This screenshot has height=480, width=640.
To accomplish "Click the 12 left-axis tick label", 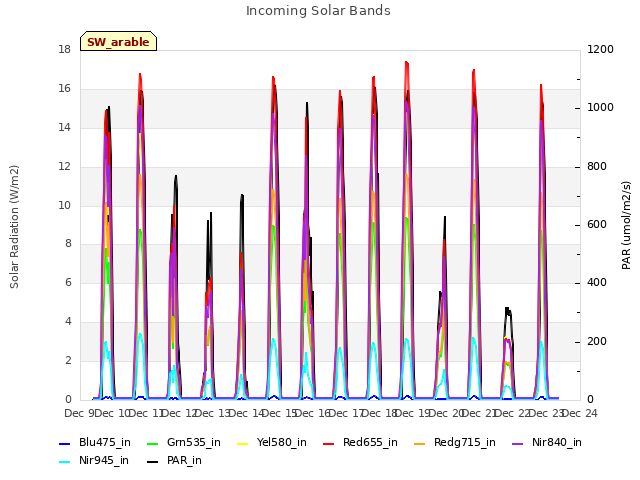I will tap(64, 167).
